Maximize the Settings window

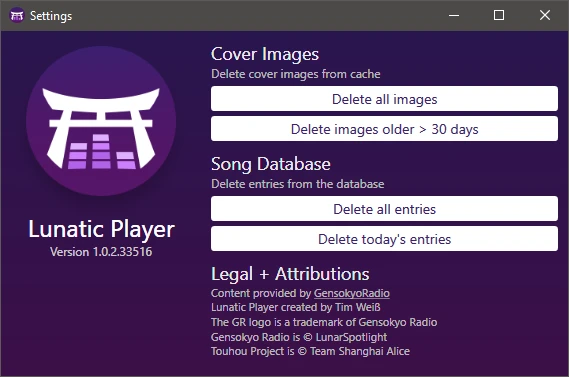pyautogui.click(x=499, y=15)
